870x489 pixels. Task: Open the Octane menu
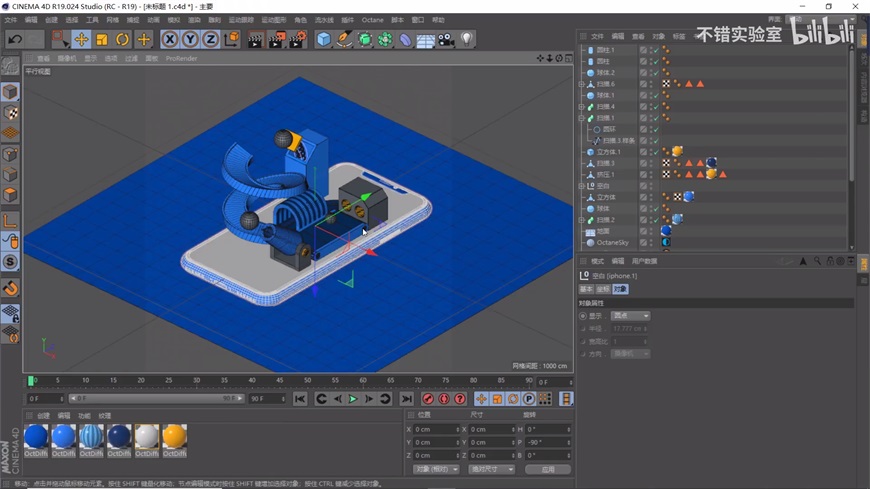coord(372,20)
